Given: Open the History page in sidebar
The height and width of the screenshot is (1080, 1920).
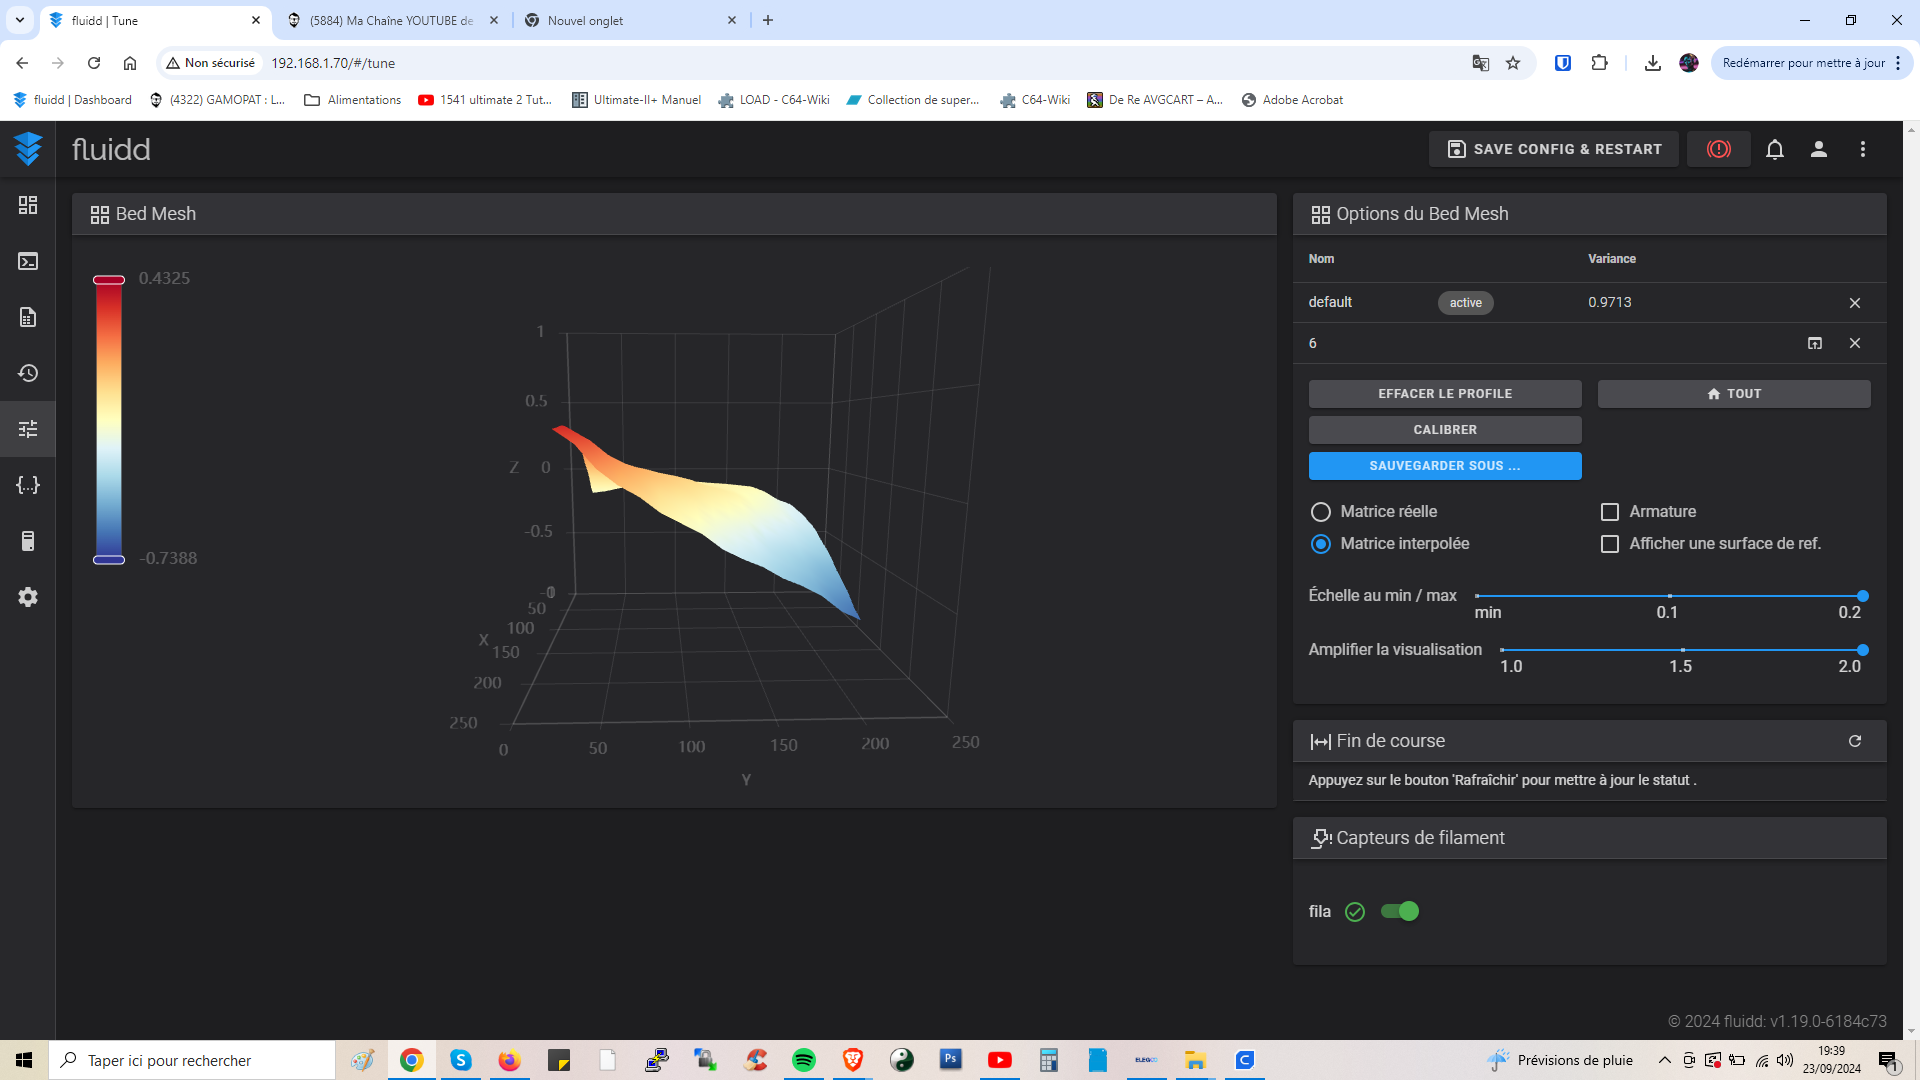Looking at the screenshot, I should (28, 373).
